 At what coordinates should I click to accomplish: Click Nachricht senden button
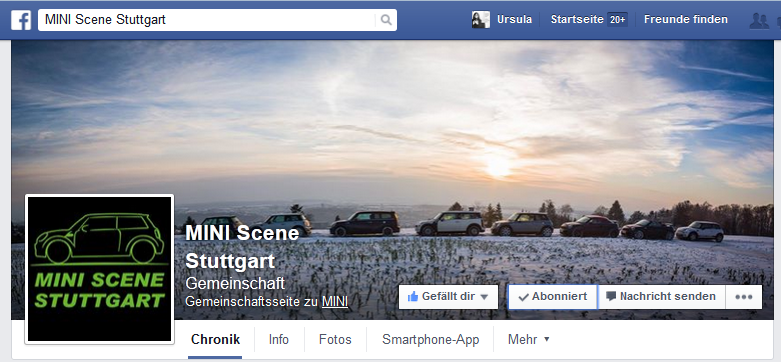tap(661, 297)
